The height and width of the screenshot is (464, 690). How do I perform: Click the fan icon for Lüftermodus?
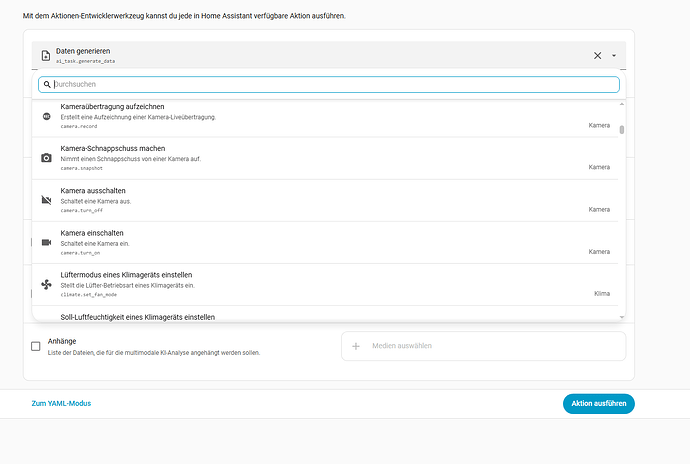46,284
